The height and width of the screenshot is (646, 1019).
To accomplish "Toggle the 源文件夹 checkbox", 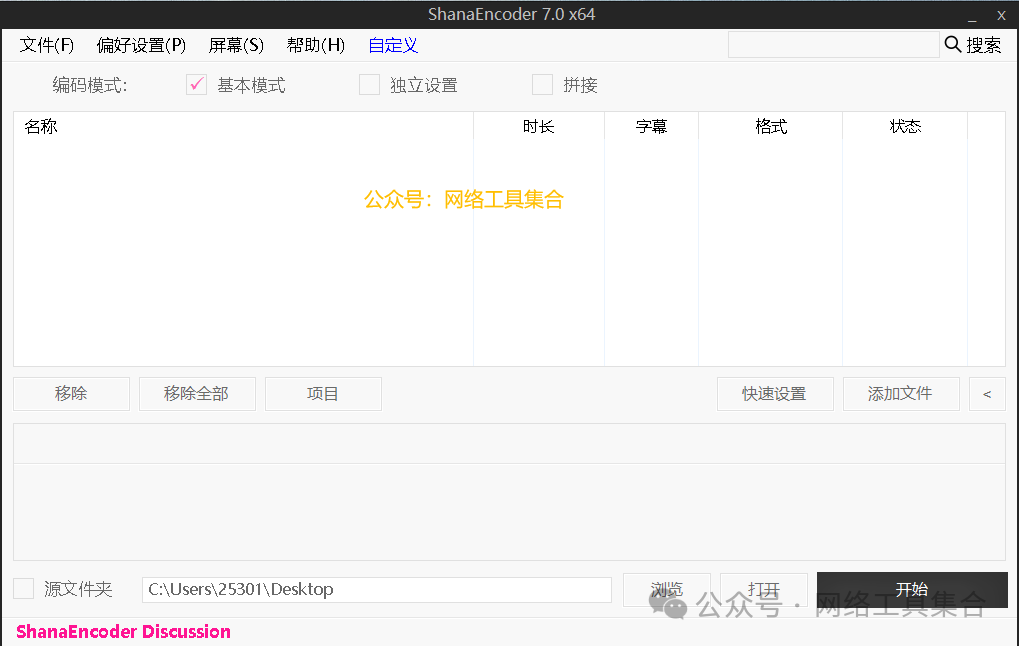I will [24, 589].
